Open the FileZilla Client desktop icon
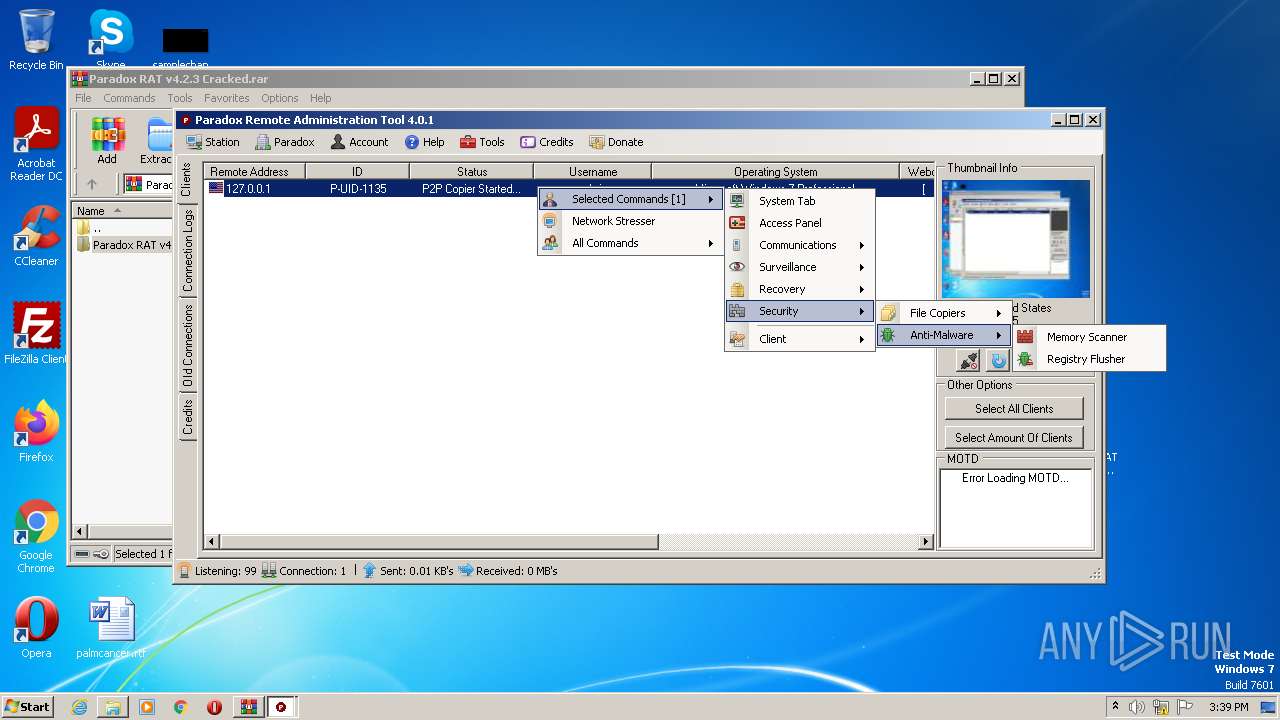This screenshot has width=1280, height=720. 36,334
